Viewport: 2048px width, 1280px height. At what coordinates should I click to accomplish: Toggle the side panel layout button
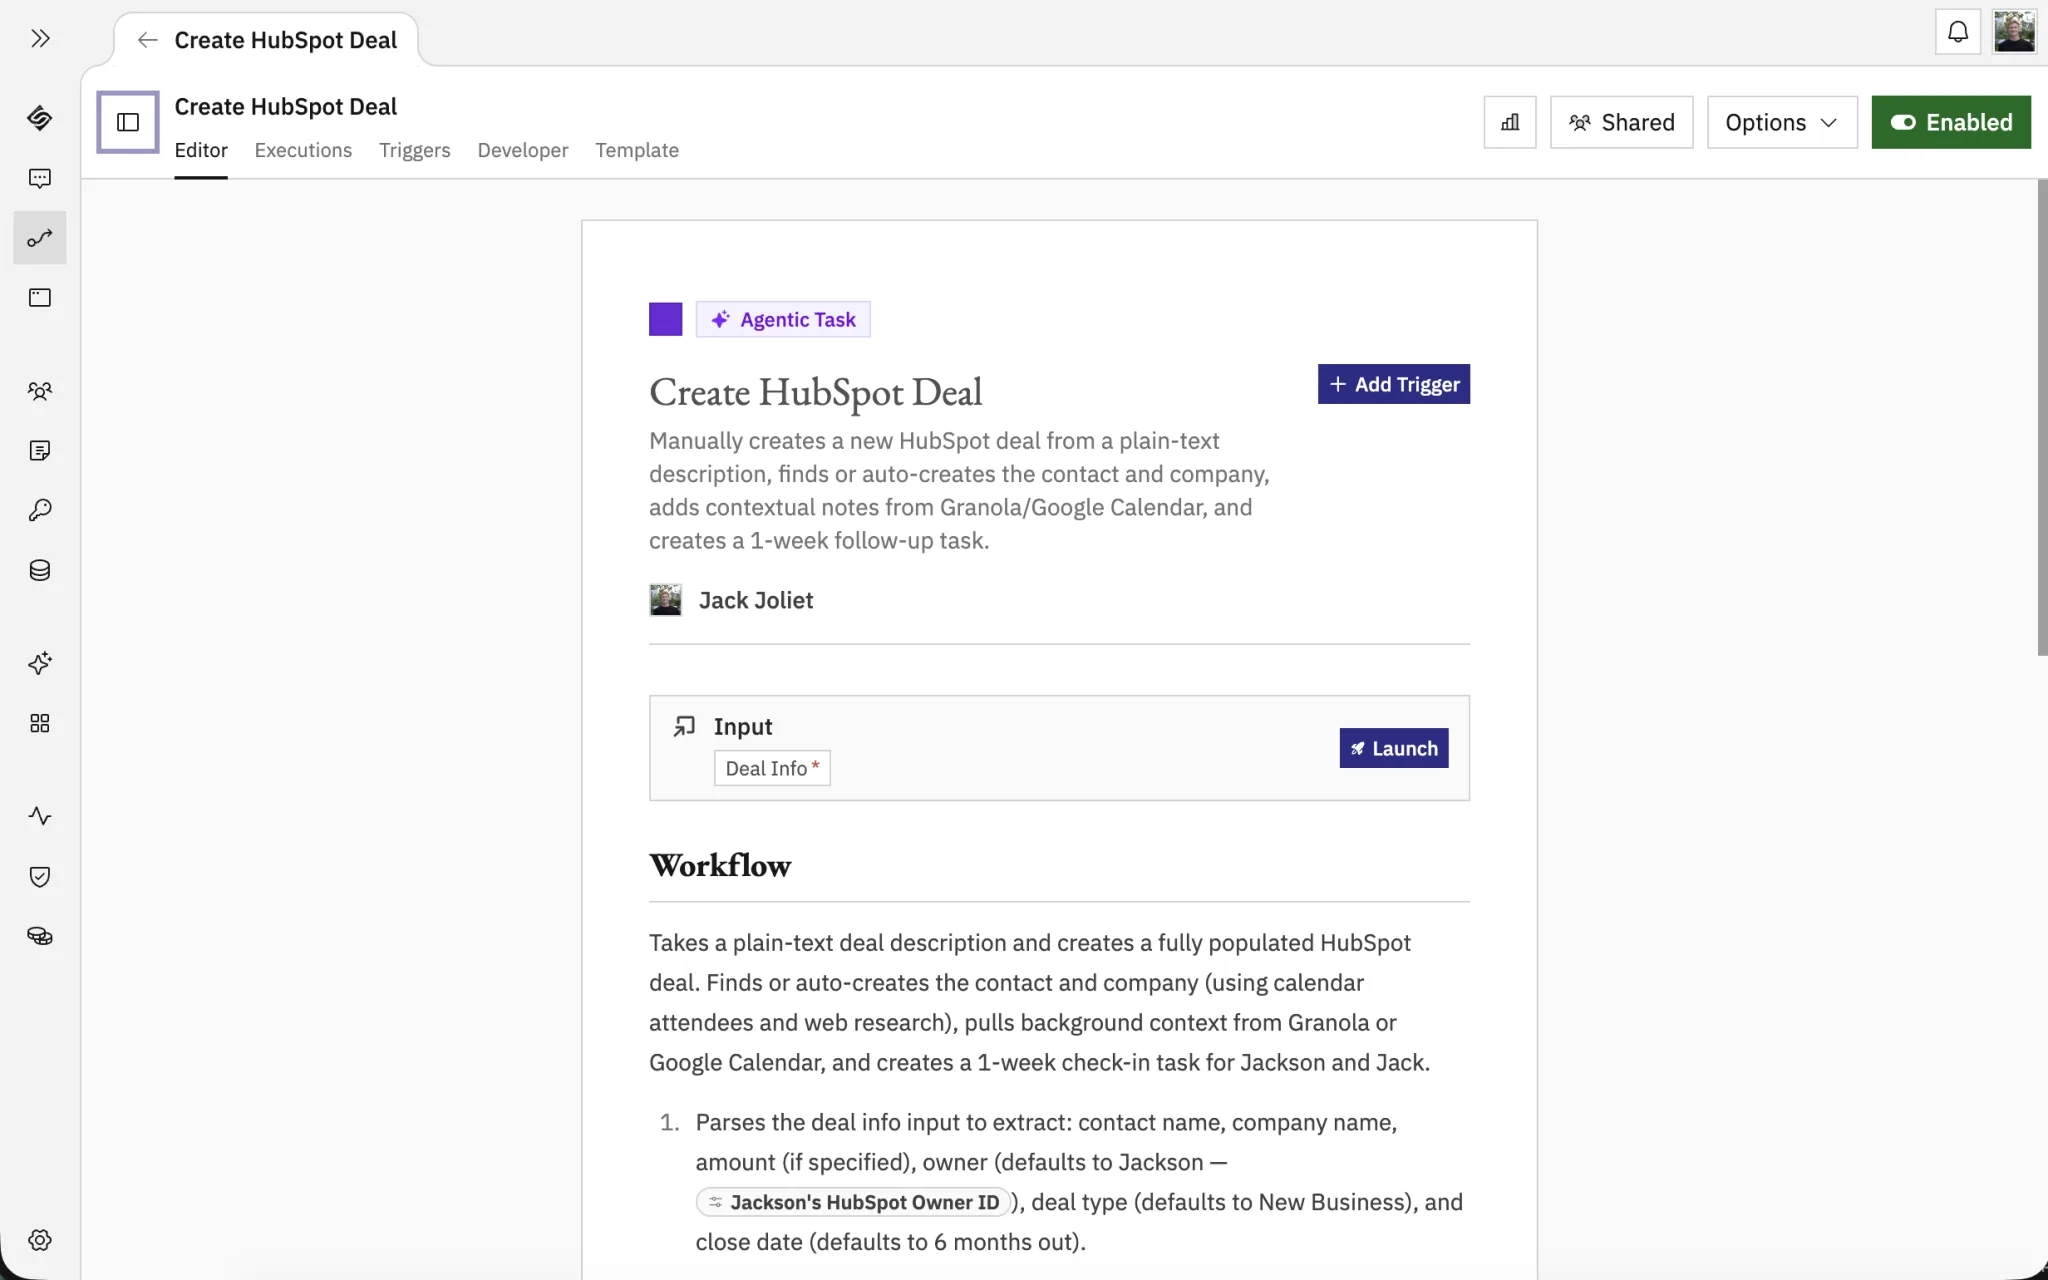click(x=128, y=122)
